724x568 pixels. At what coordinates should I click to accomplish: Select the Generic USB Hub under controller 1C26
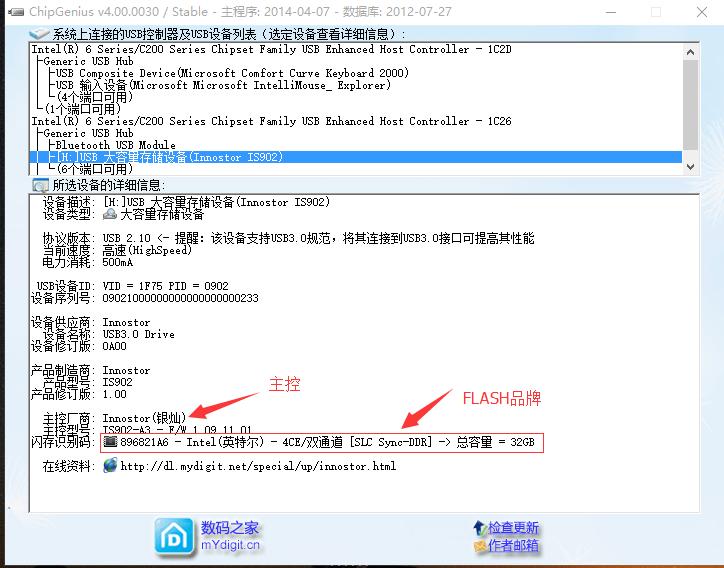pyautogui.click(x=88, y=133)
